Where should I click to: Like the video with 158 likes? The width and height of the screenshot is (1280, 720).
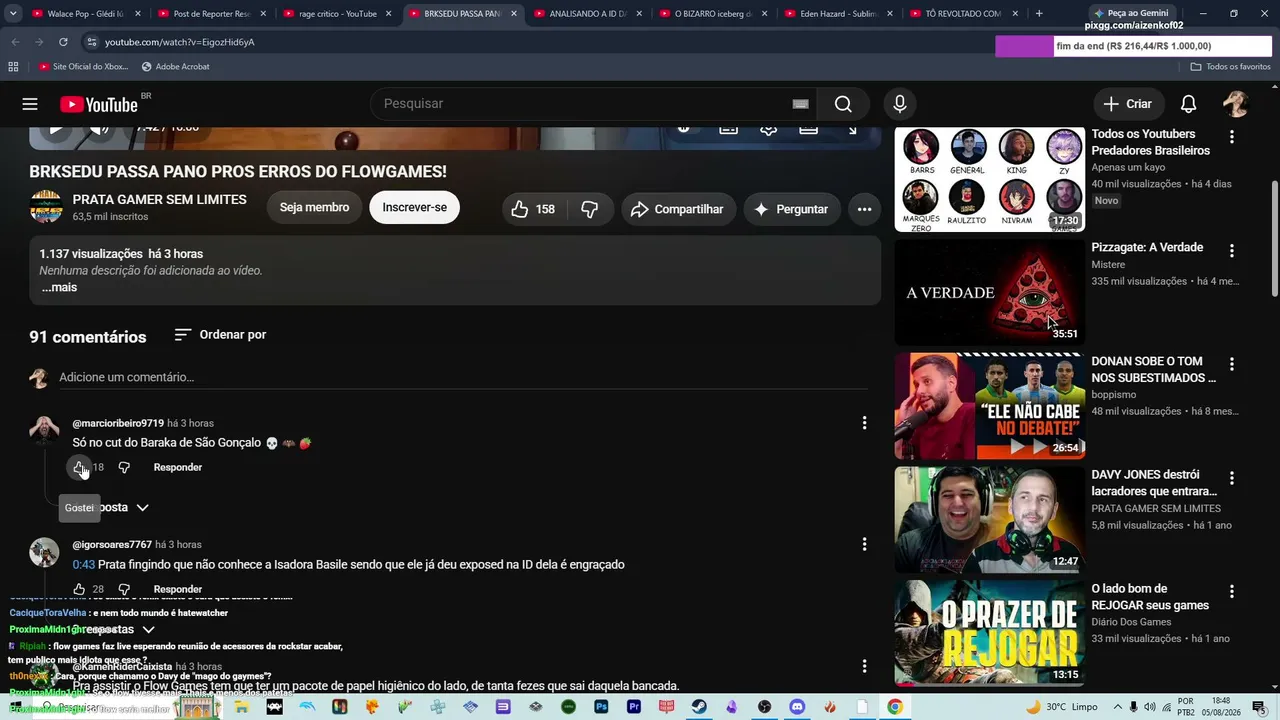click(x=533, y=209)
